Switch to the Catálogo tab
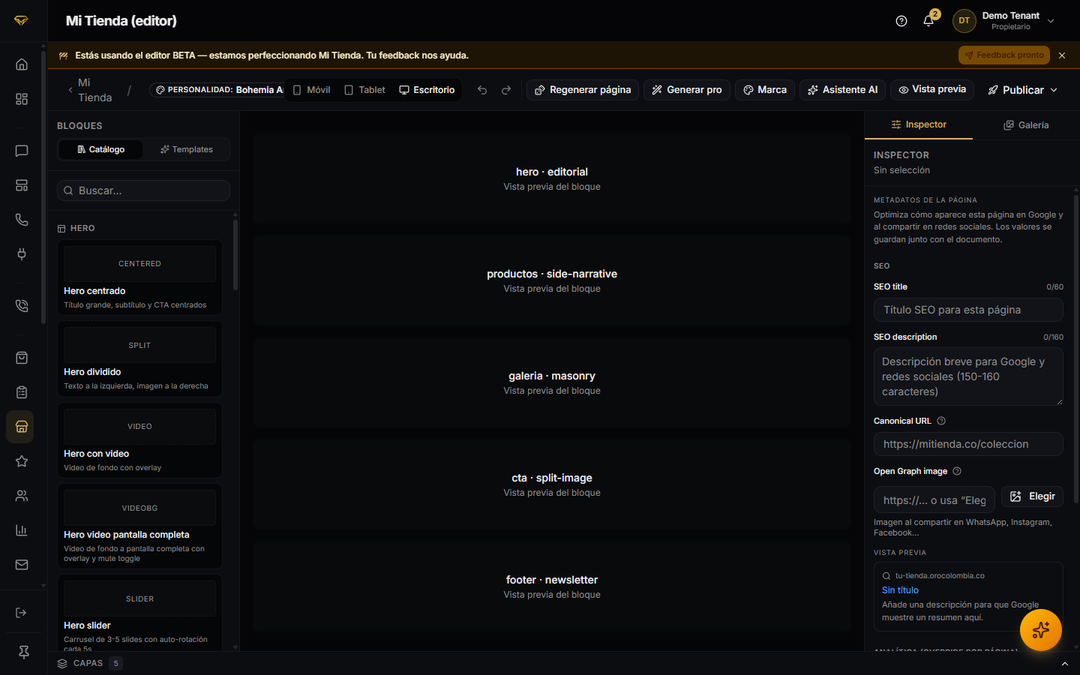Screen dimensions: 1080x675 point(101,149)
